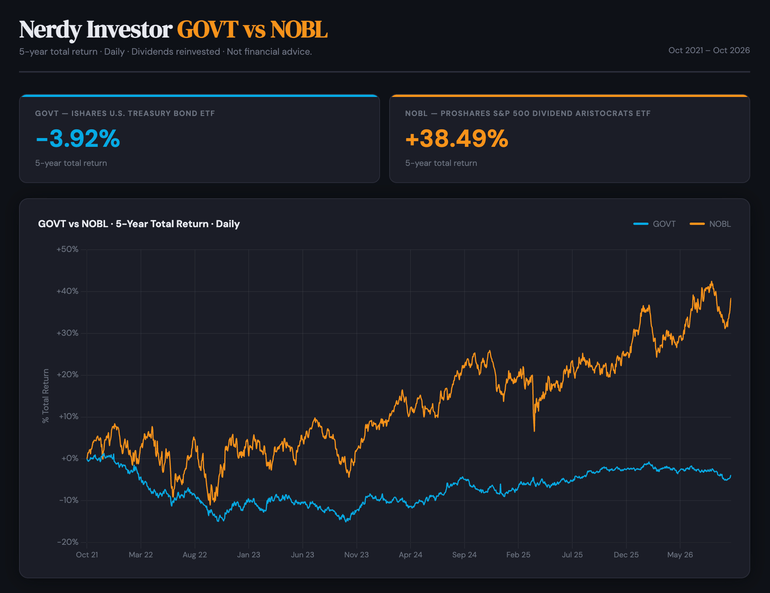This screenshot has height=593, width=770.
Task: Toggle the GOVT series in the chart legend
Action: (x=654, y=224)
